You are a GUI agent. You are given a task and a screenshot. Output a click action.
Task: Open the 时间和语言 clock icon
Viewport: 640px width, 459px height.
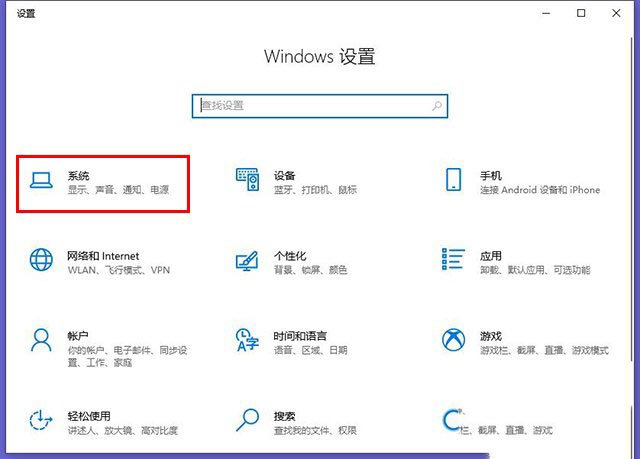pos(247,340)
